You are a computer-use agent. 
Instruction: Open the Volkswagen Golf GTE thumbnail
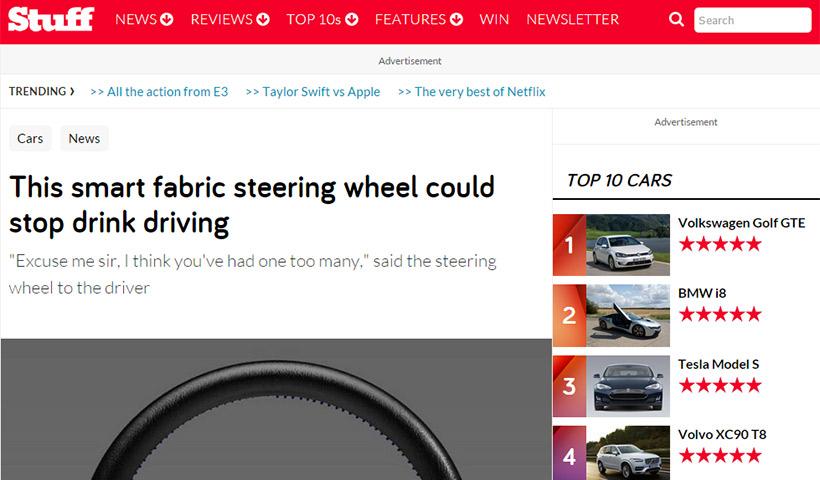(x=628, y=245)
